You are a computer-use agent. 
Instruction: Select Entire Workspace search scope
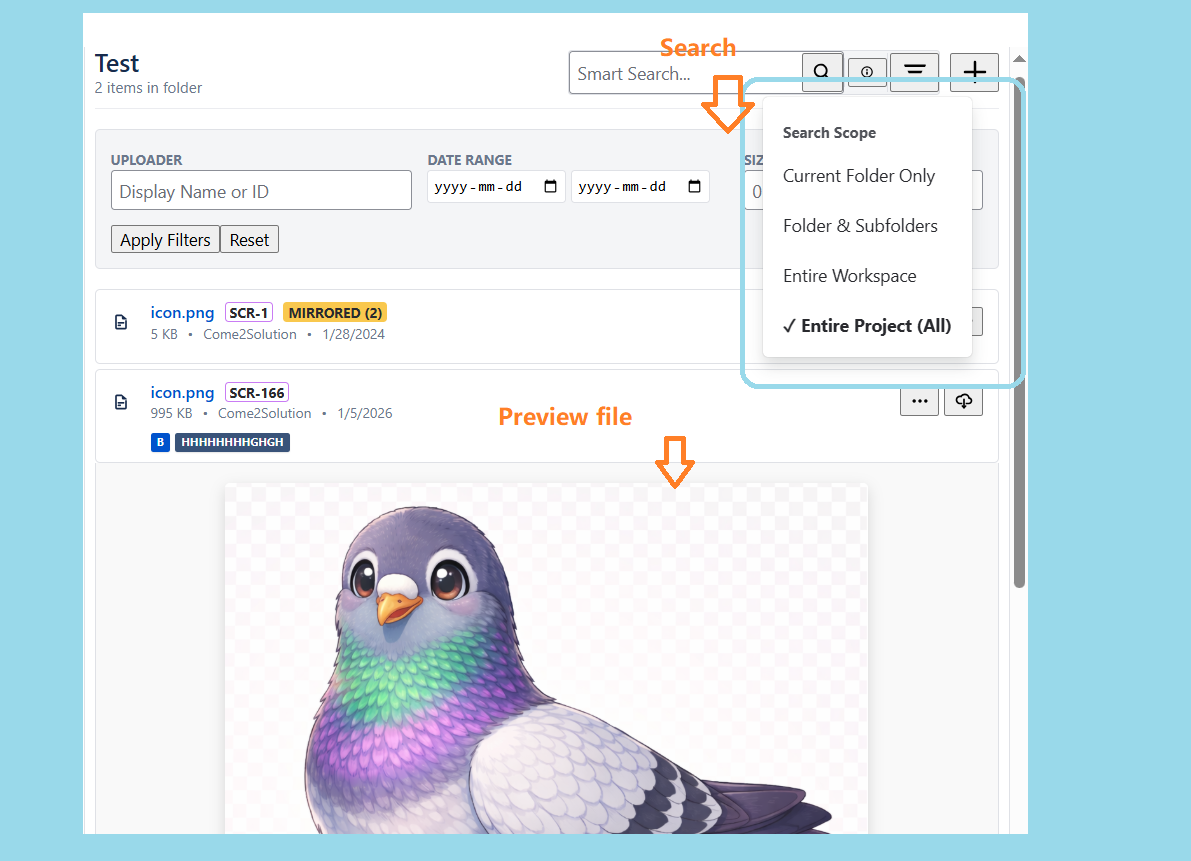(850, 275)
